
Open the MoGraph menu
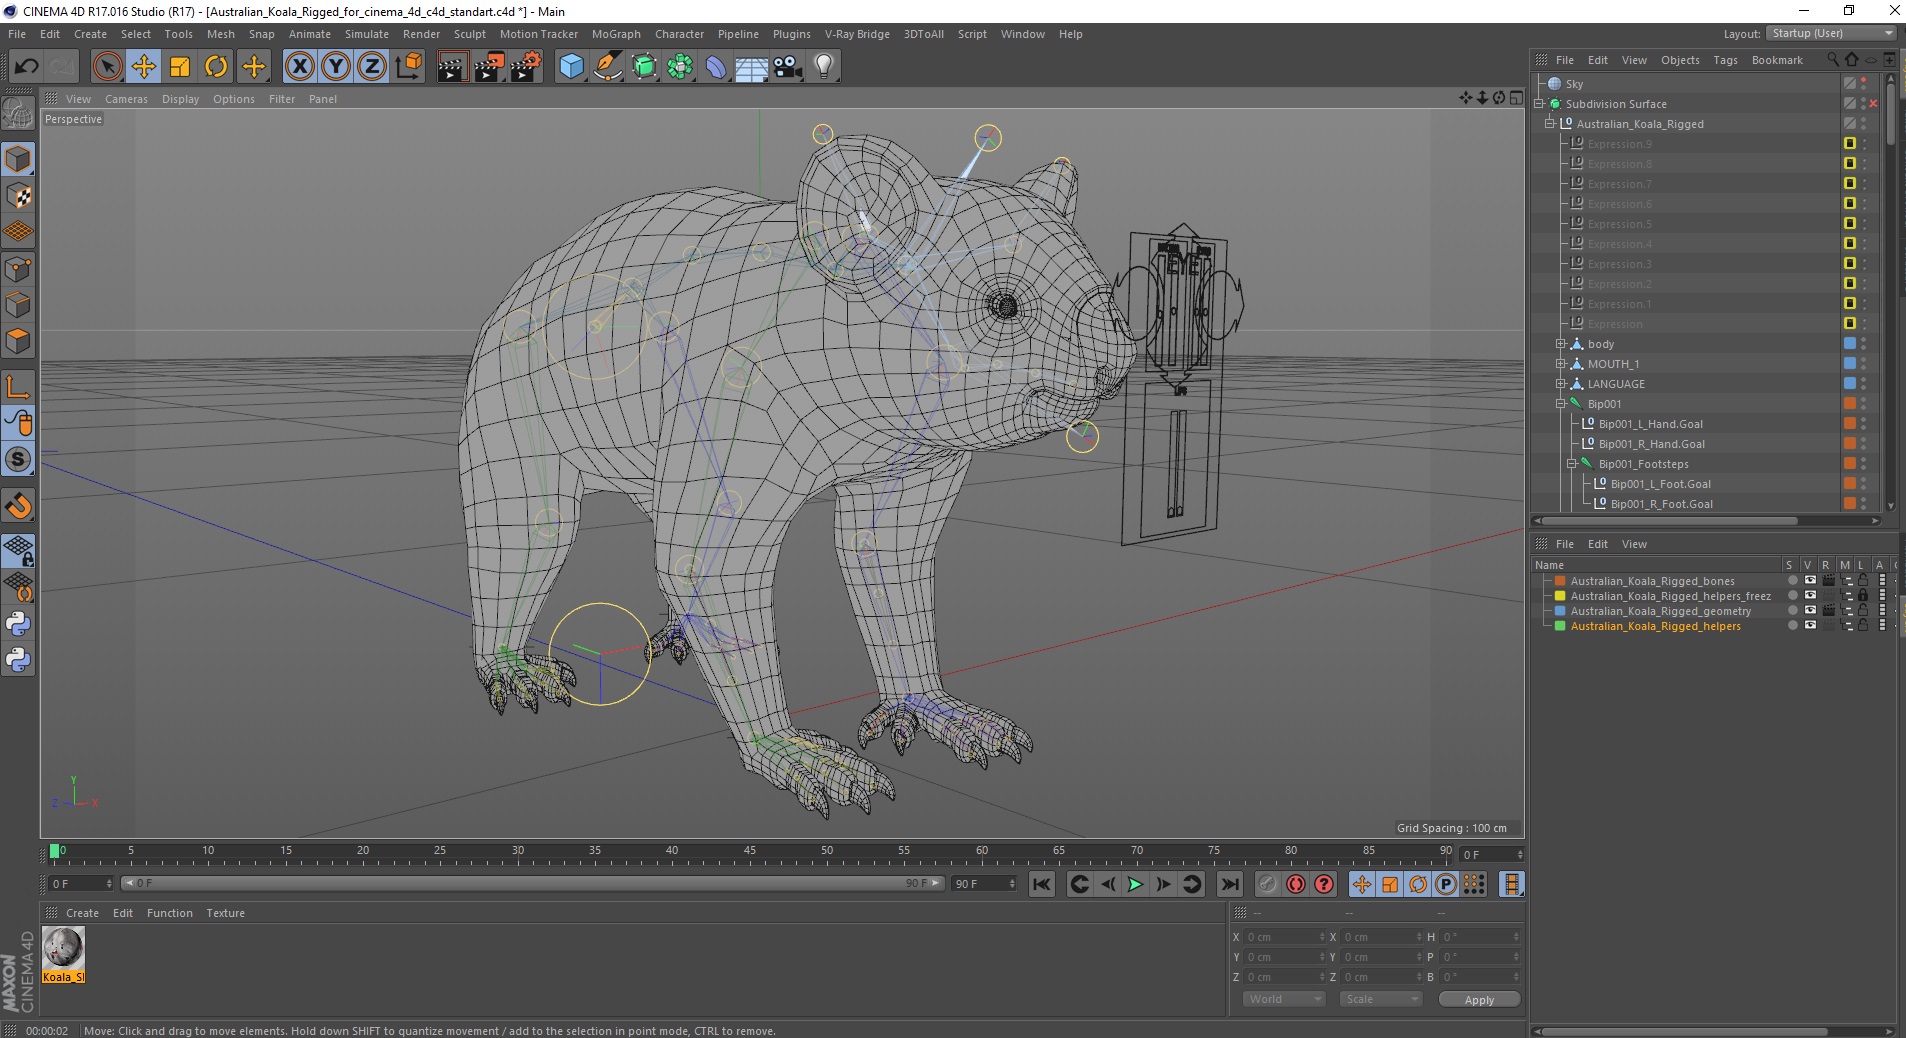(x=616, y=34)
